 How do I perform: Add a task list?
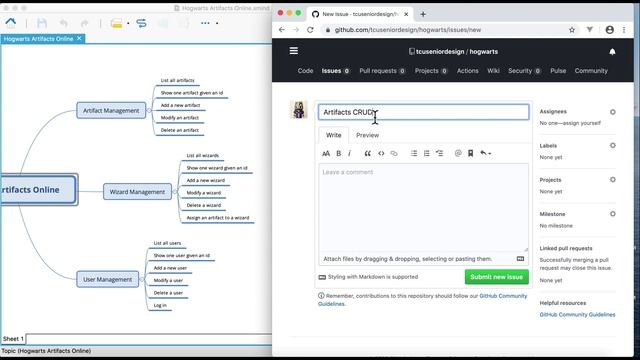pos(439,153)
